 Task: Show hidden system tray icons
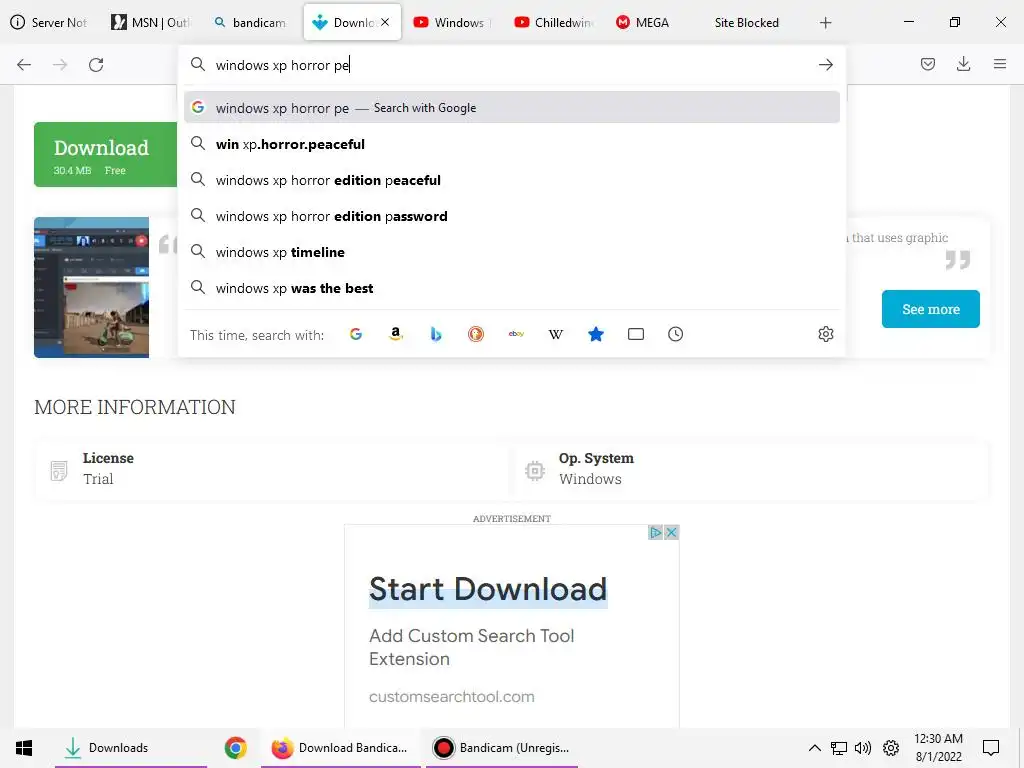814,748
